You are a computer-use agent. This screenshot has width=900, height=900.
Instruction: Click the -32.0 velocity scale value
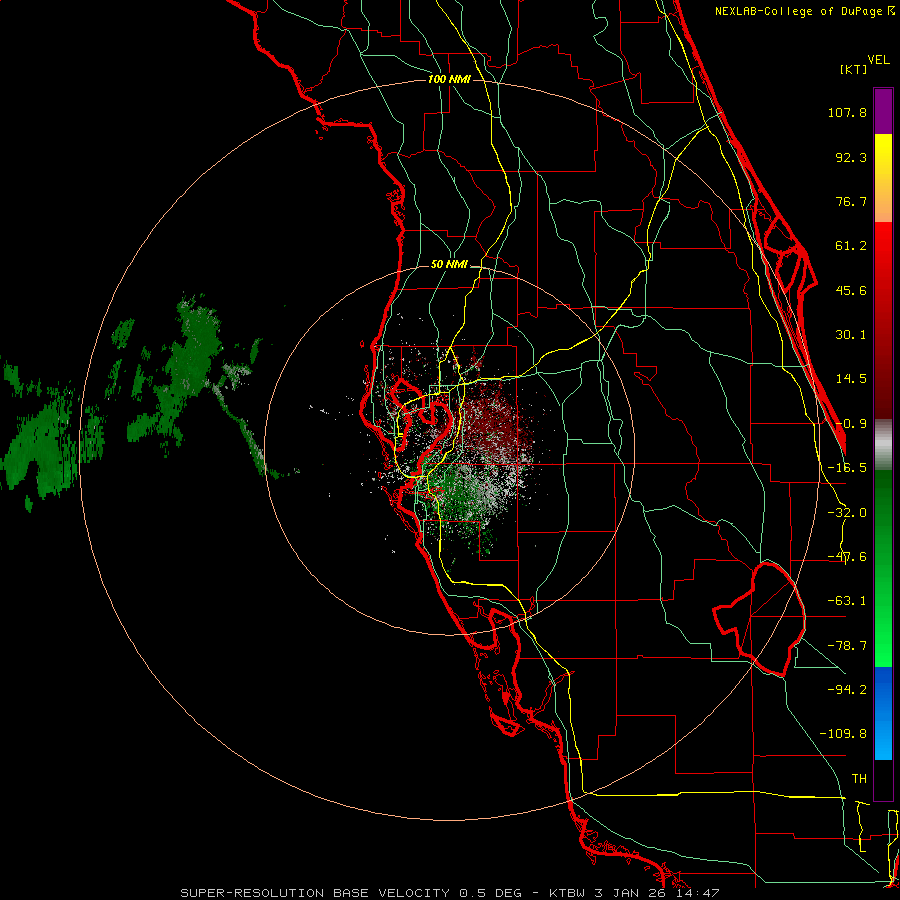click(x=847, y=513)
